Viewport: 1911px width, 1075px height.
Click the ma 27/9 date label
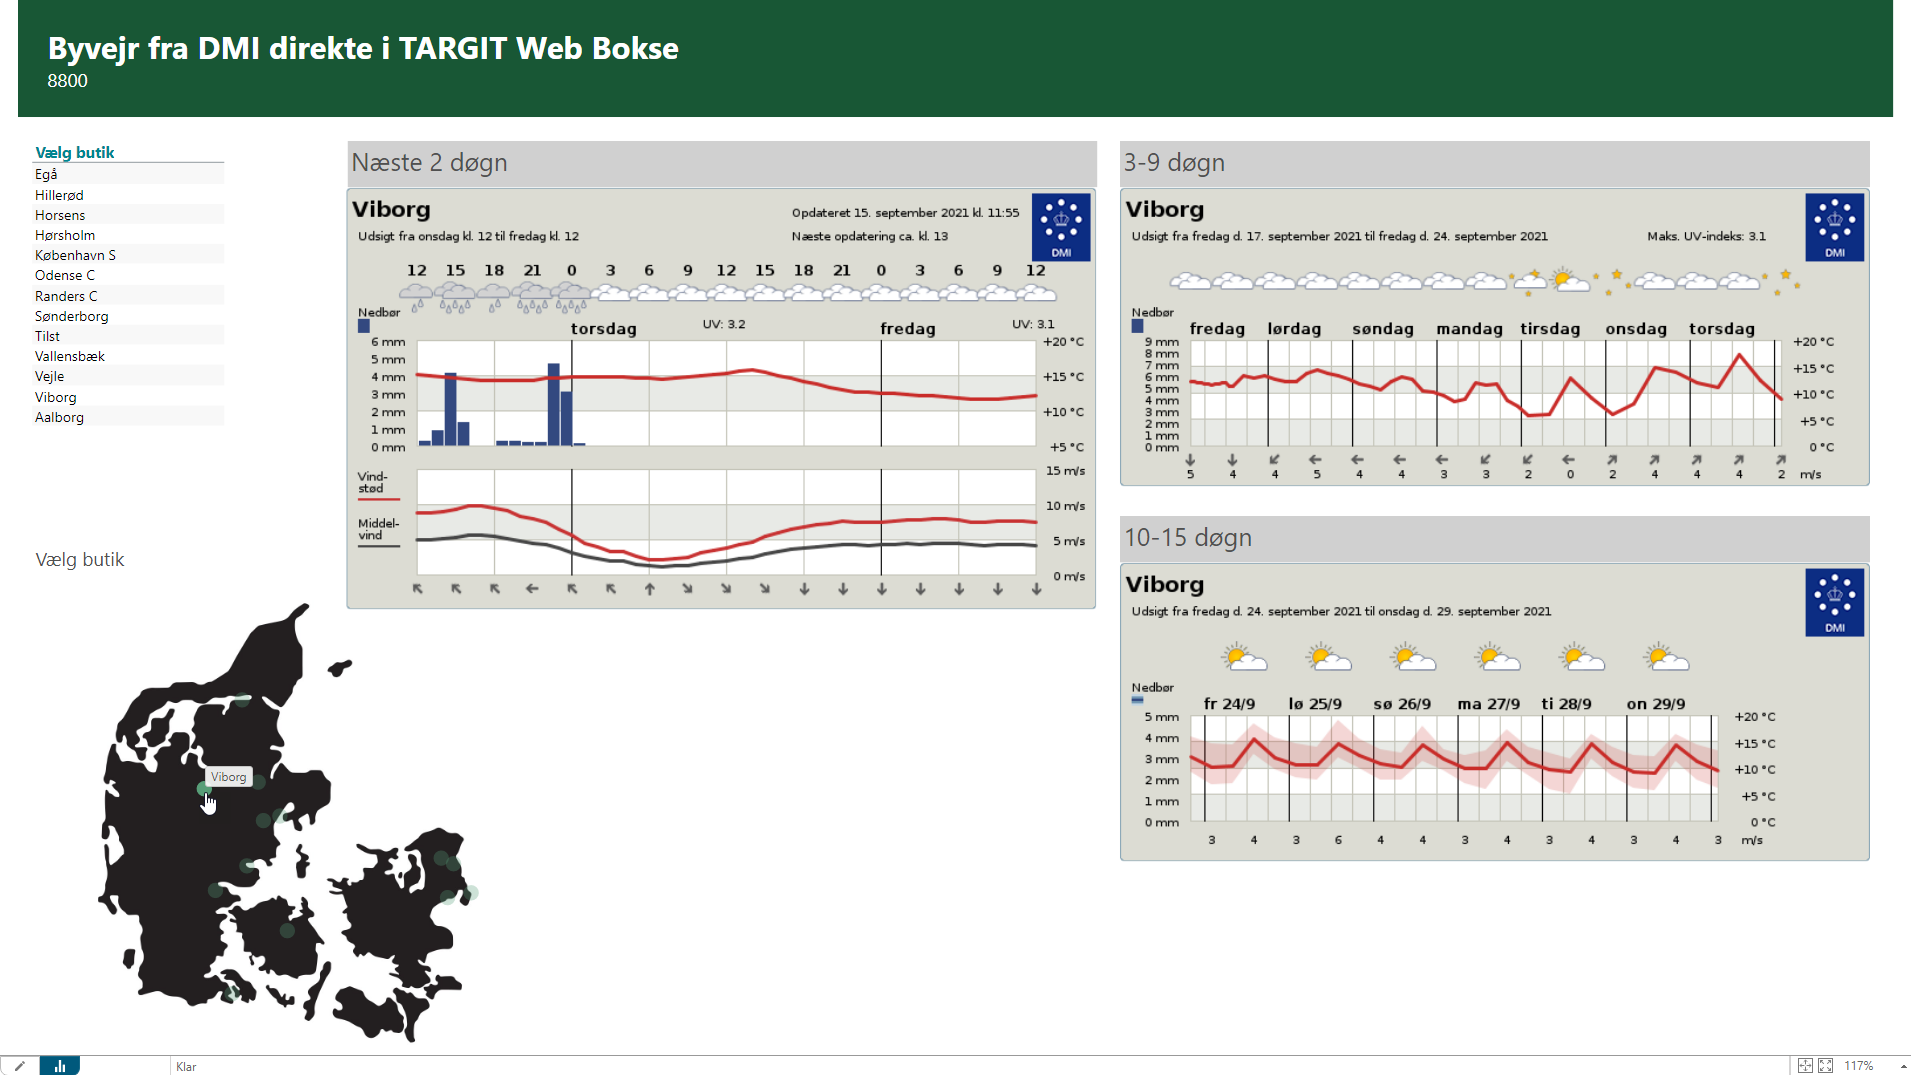click(x=1488, y=704)
